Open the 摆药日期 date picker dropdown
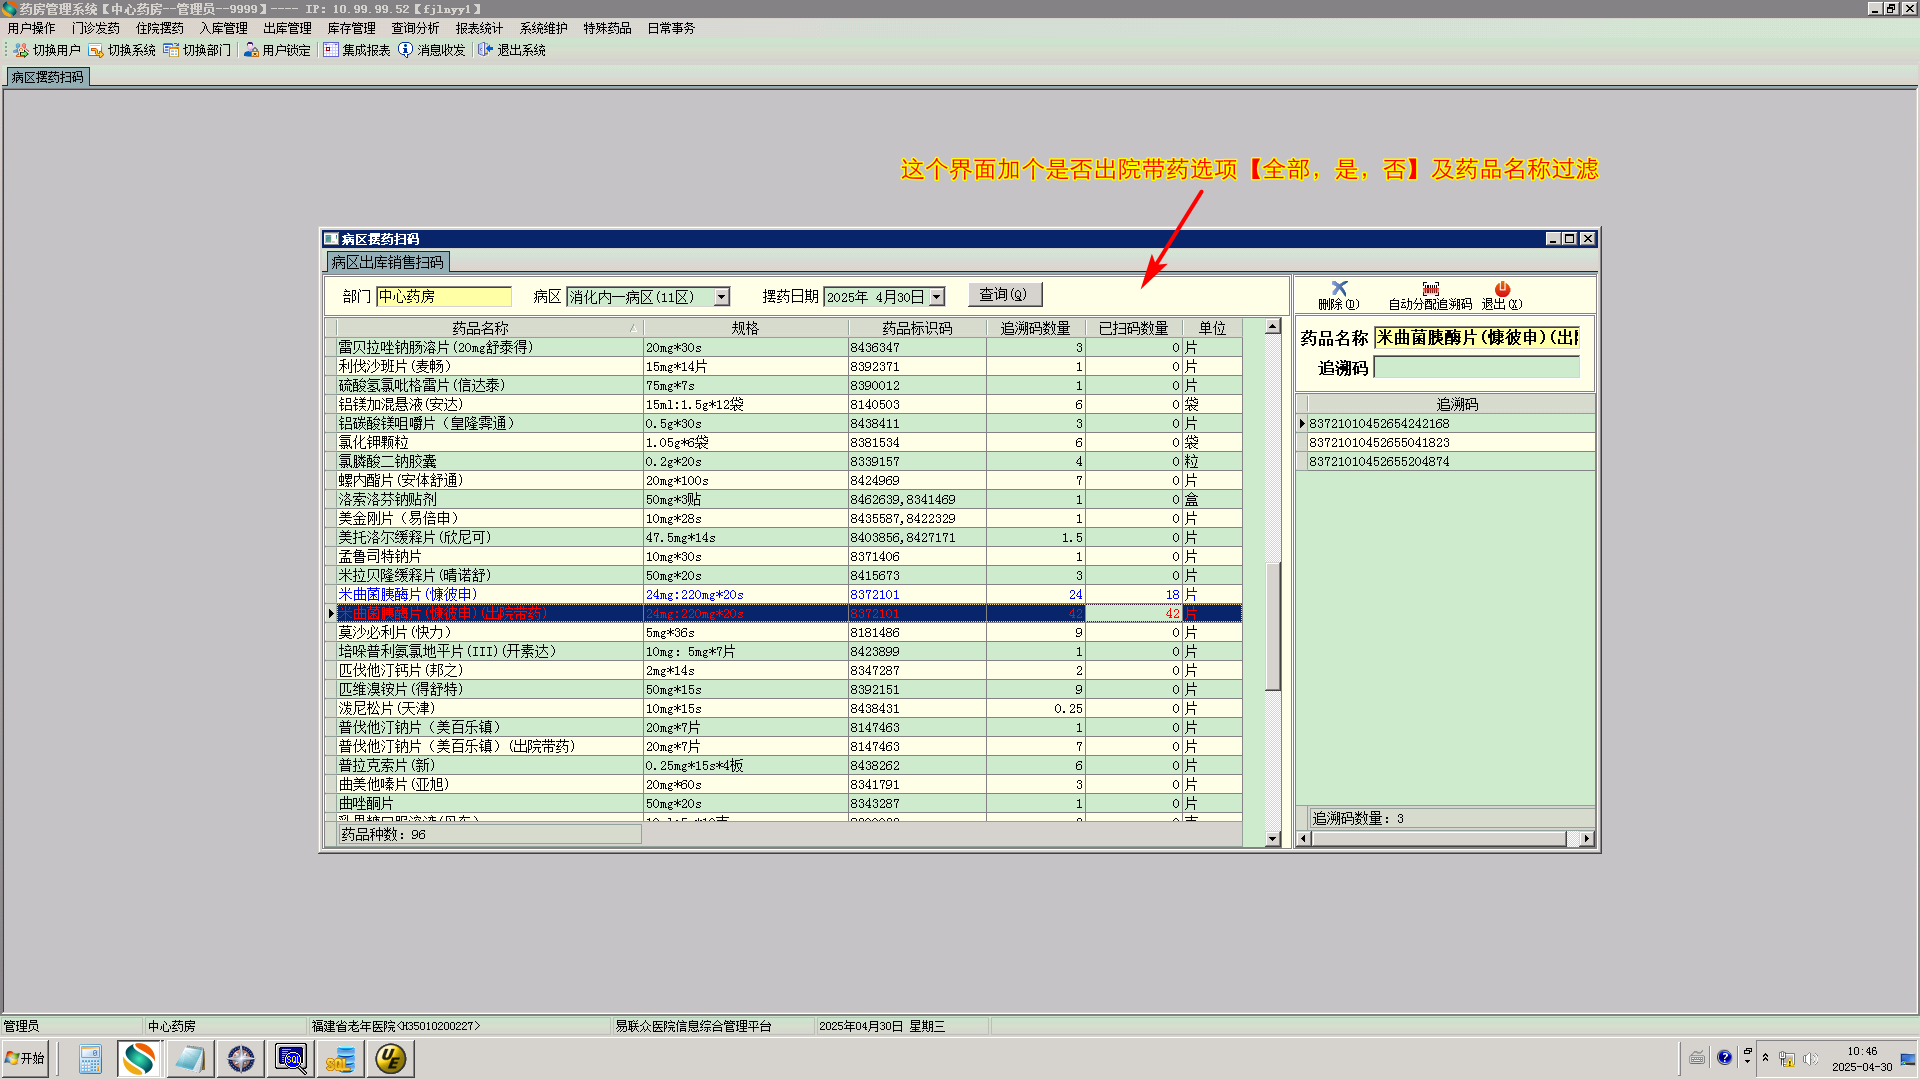This screenshot has height=1080, width=1920. point(936,297)
